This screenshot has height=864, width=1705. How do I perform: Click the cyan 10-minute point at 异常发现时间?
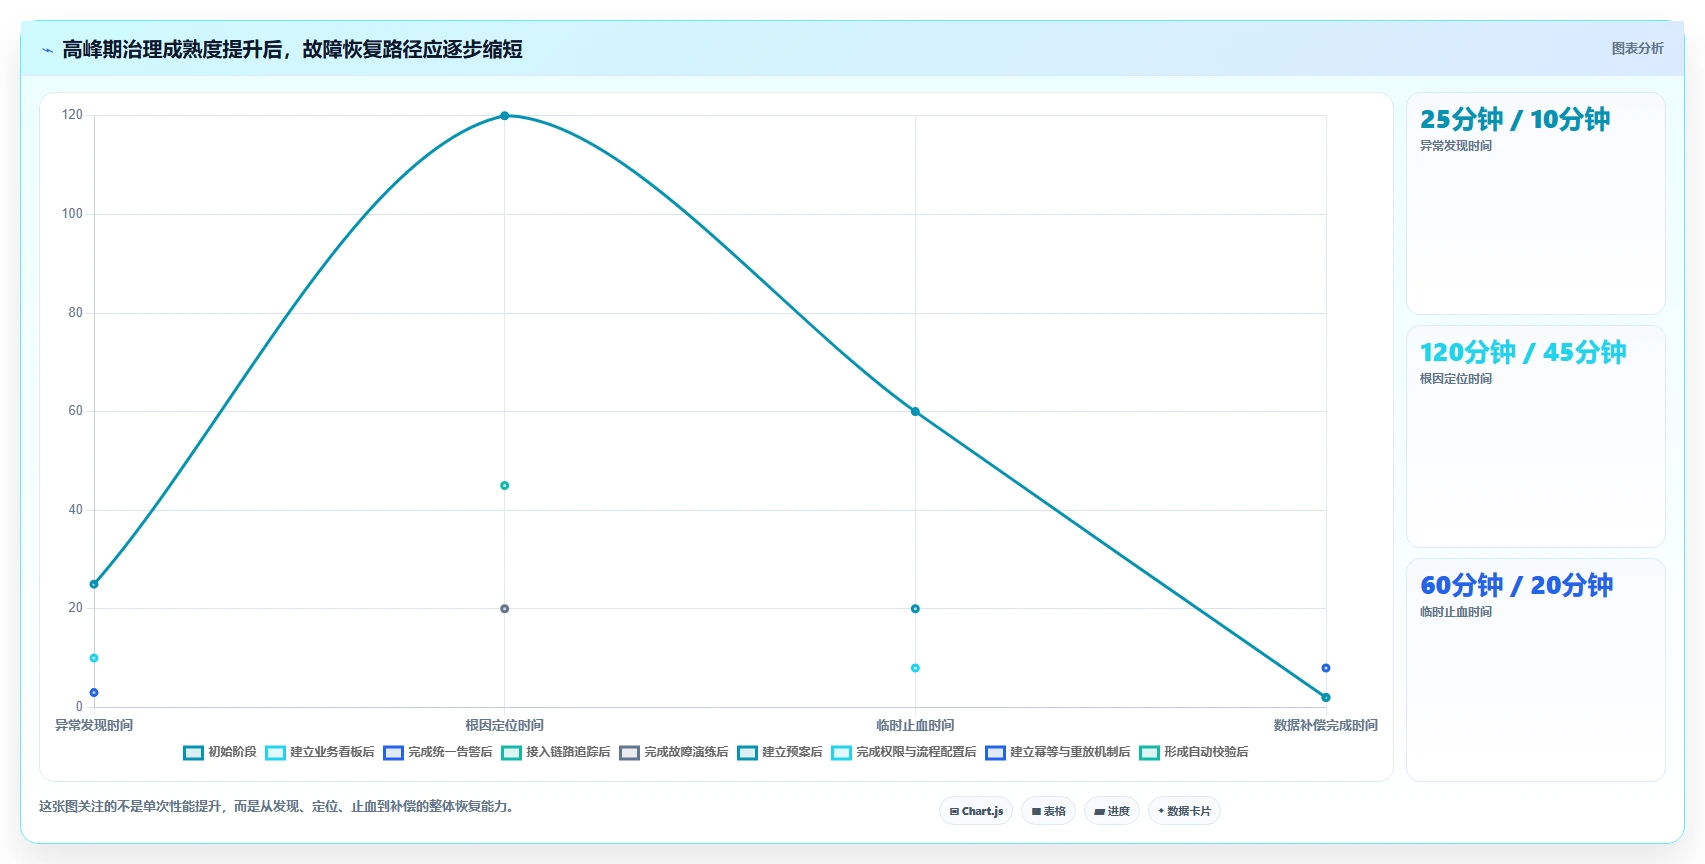tap(94, 658)
